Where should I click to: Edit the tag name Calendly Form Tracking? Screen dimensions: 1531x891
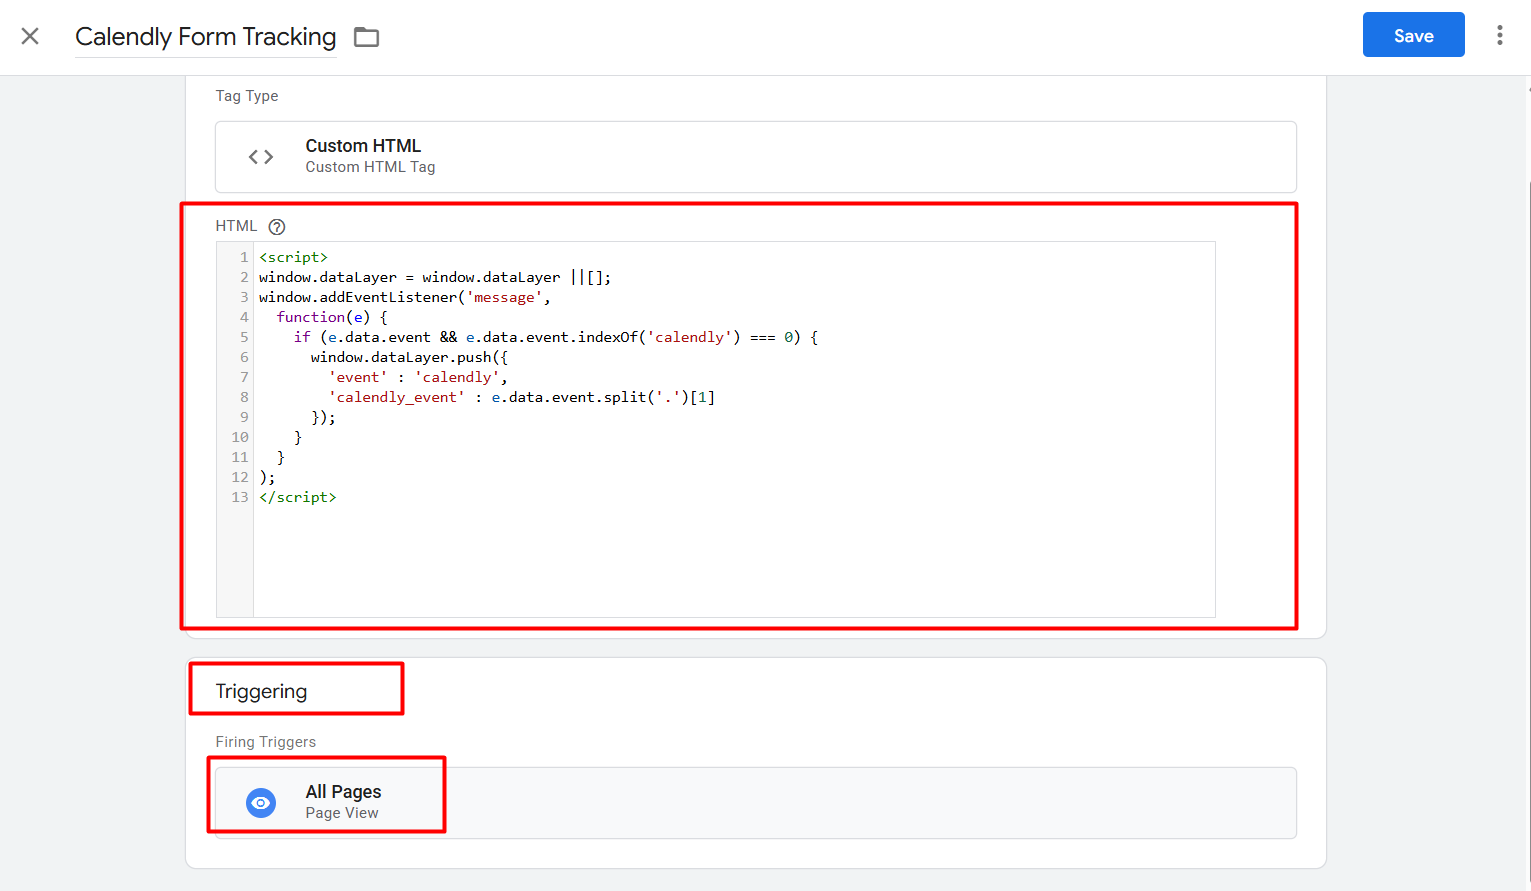[x=205, y=37]
